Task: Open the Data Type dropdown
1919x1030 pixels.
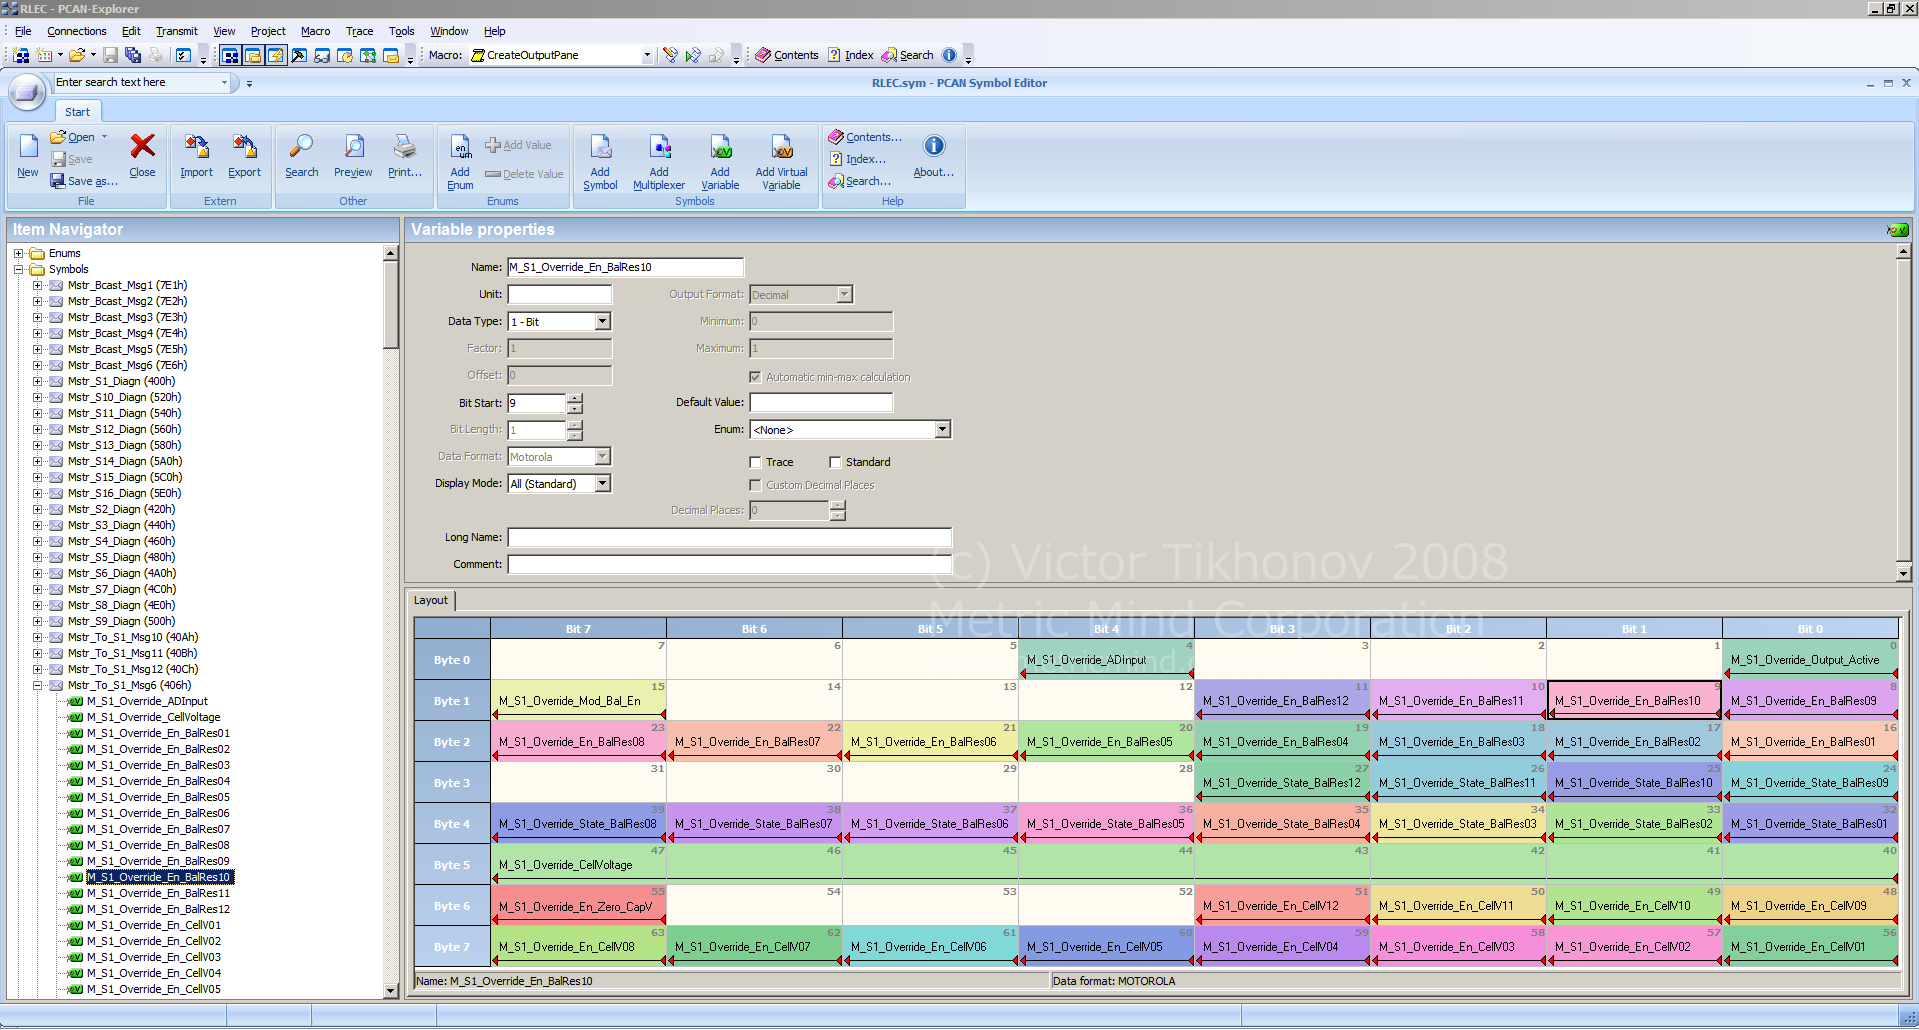Action: click(602, 322)
